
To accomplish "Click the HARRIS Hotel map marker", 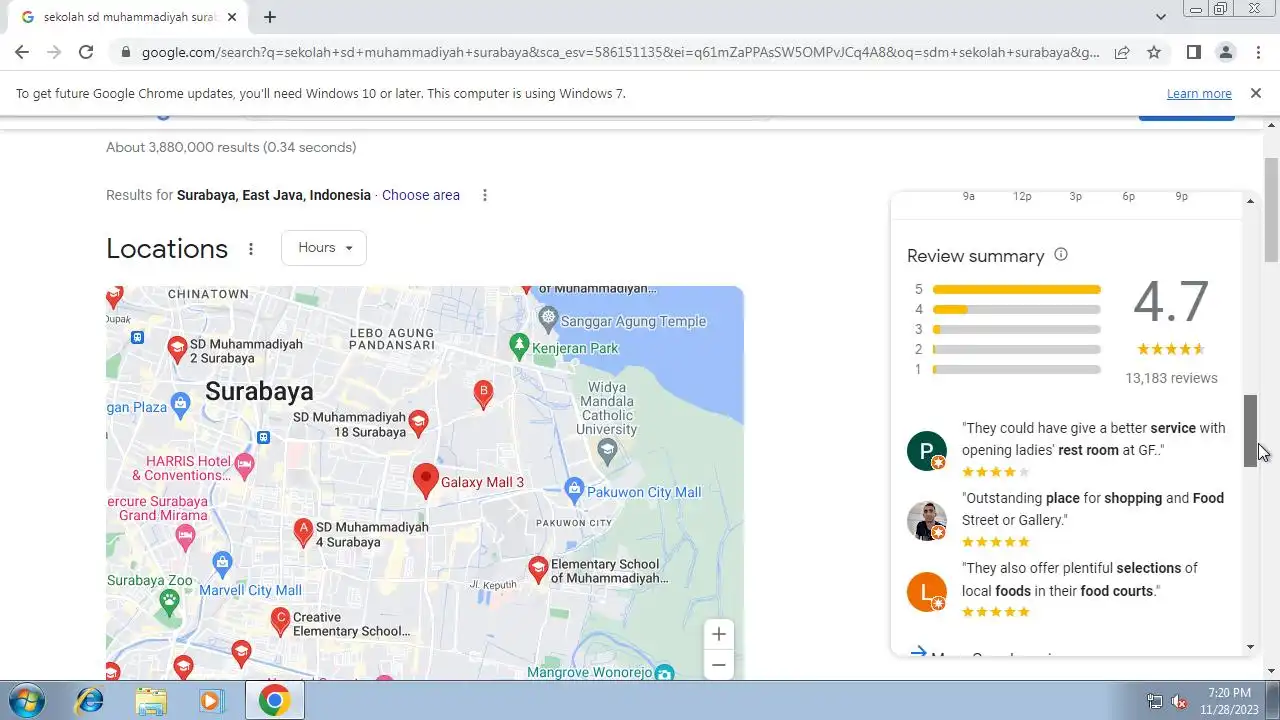I will 244,464.
